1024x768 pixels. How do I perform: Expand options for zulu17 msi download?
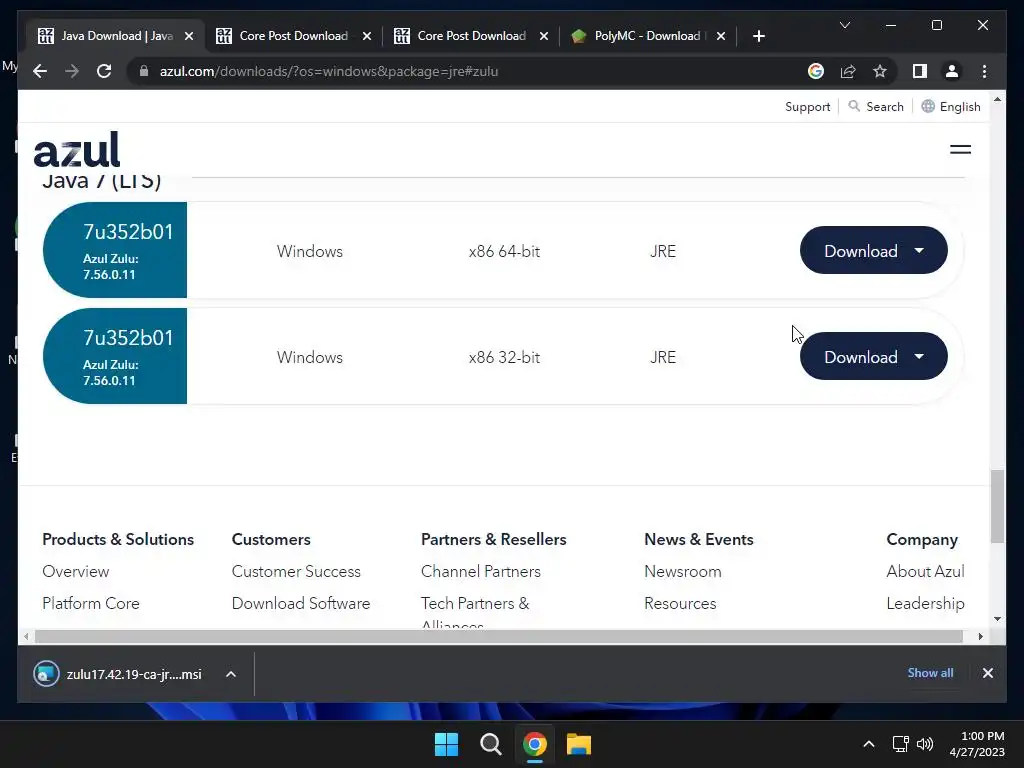pyautogui.click(x=231, y=674)
